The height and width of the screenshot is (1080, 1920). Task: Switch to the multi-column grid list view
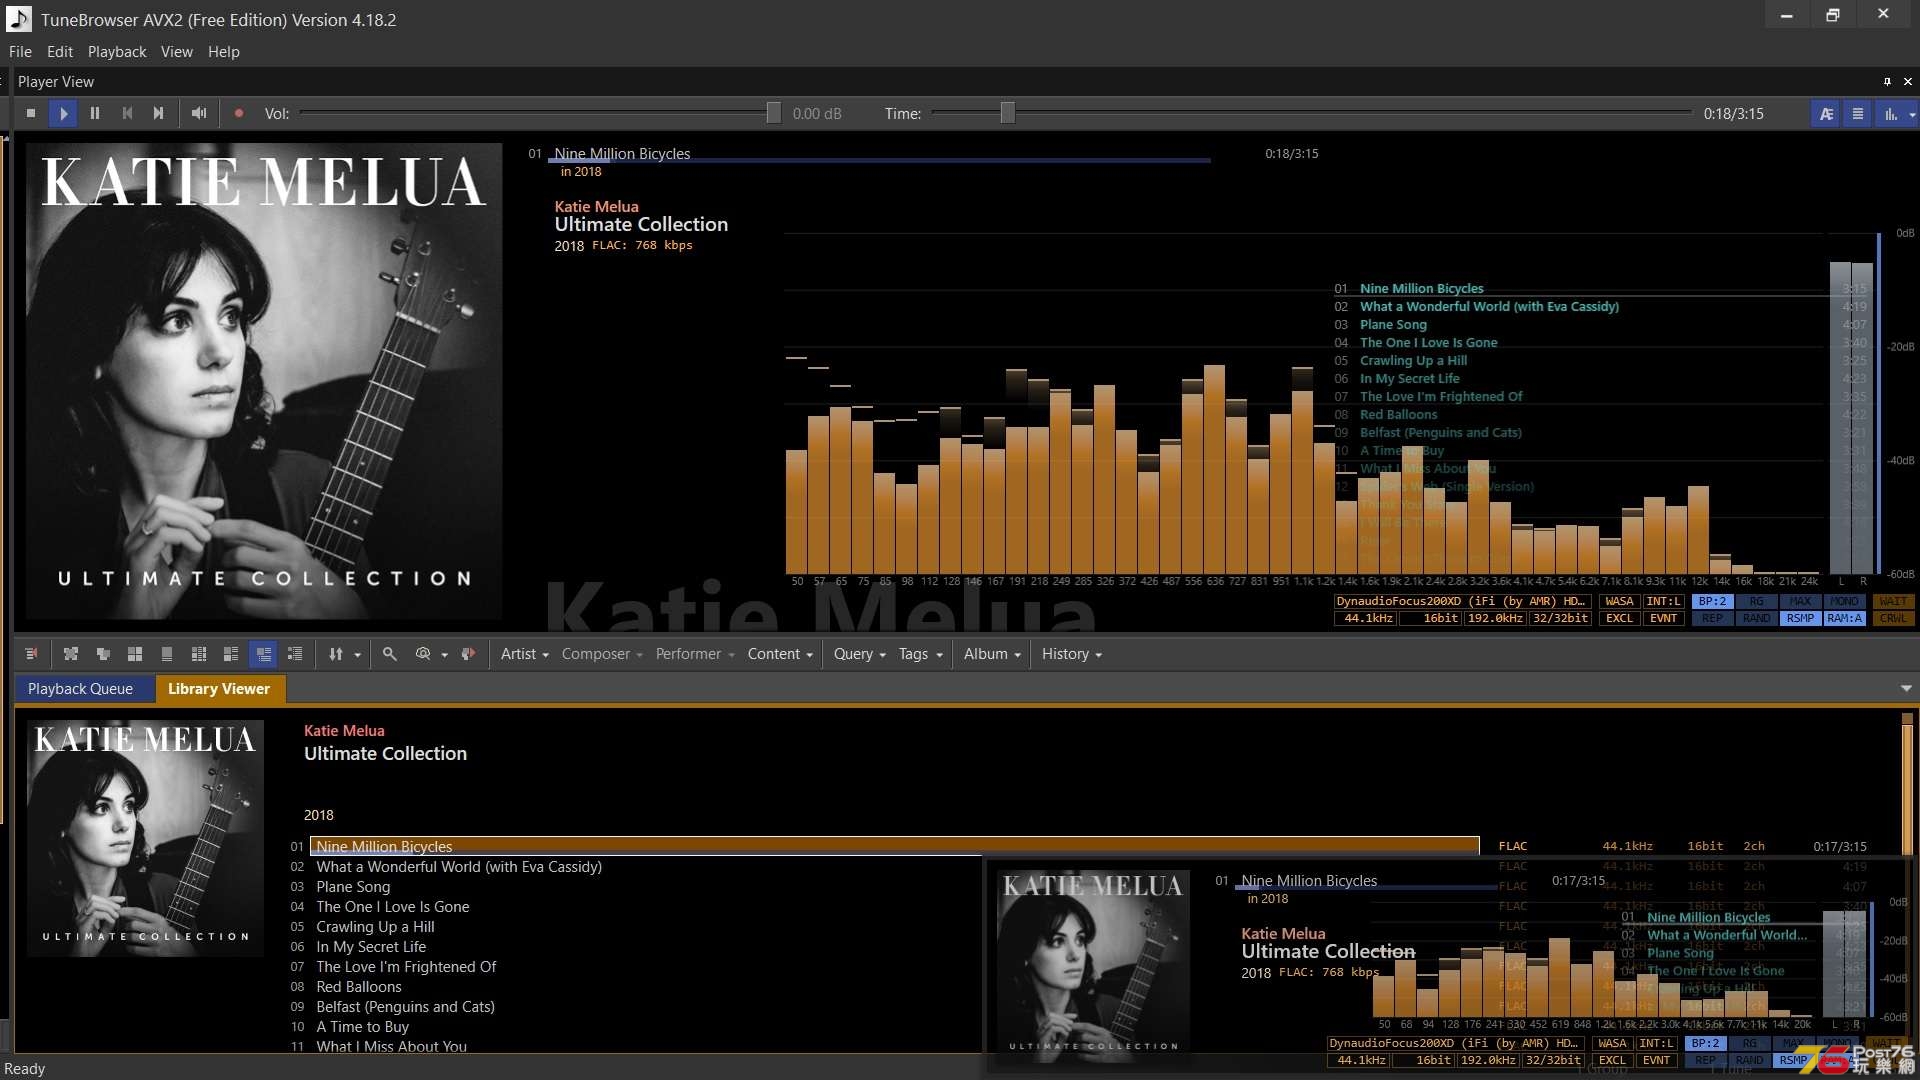point(199,654)
